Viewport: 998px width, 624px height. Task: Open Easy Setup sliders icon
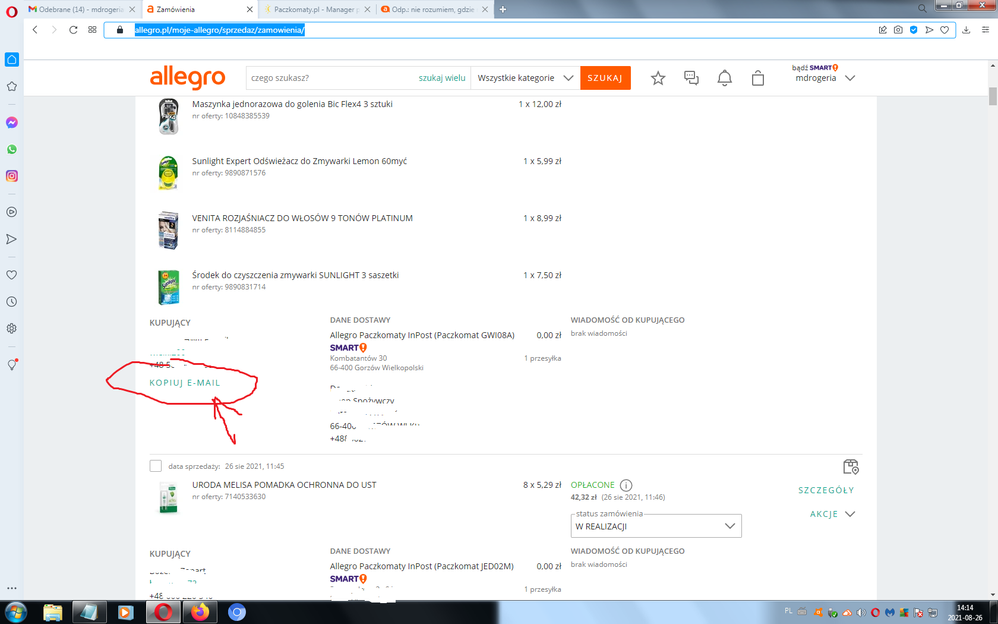pyautogui.click(x=985, y=30)
